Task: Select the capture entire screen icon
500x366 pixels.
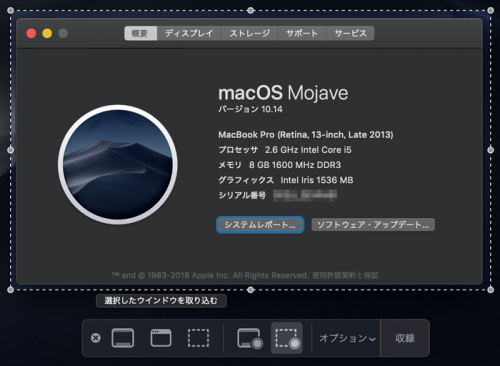Action: [x=123, y=338]
